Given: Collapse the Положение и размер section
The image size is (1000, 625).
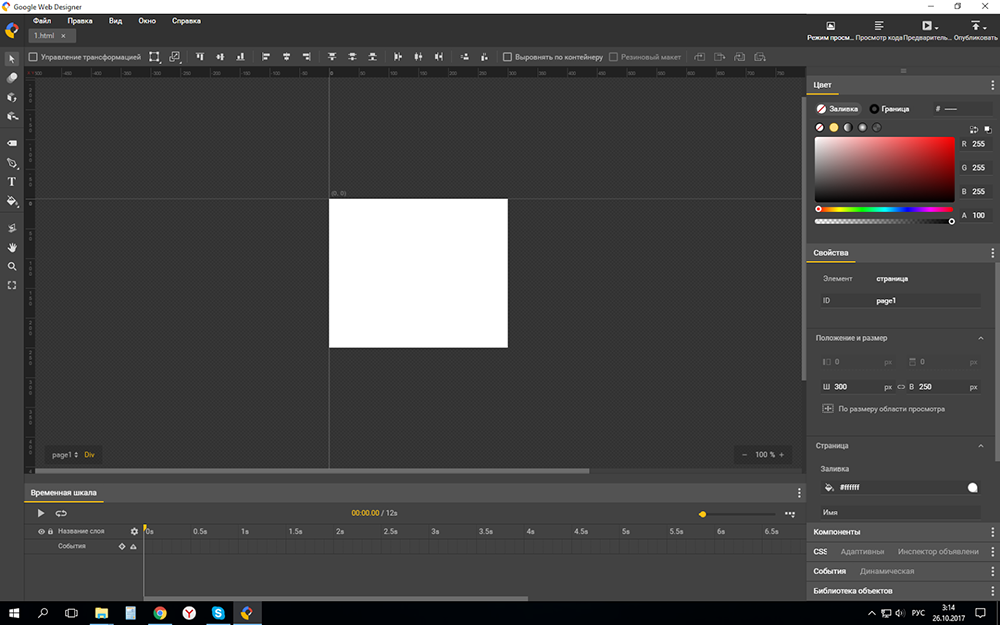Looking at the screenshot, I should (980, 338).
